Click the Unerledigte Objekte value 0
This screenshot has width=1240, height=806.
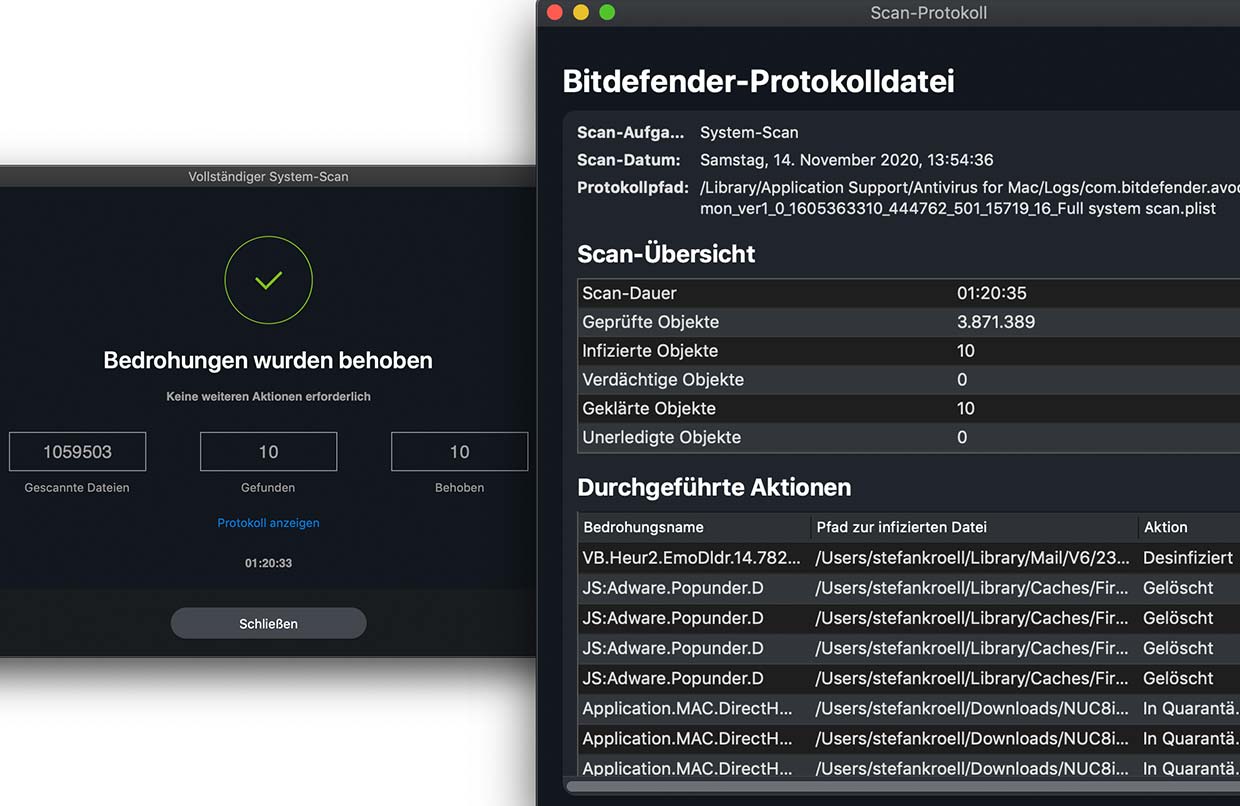(x=962, y=437)
